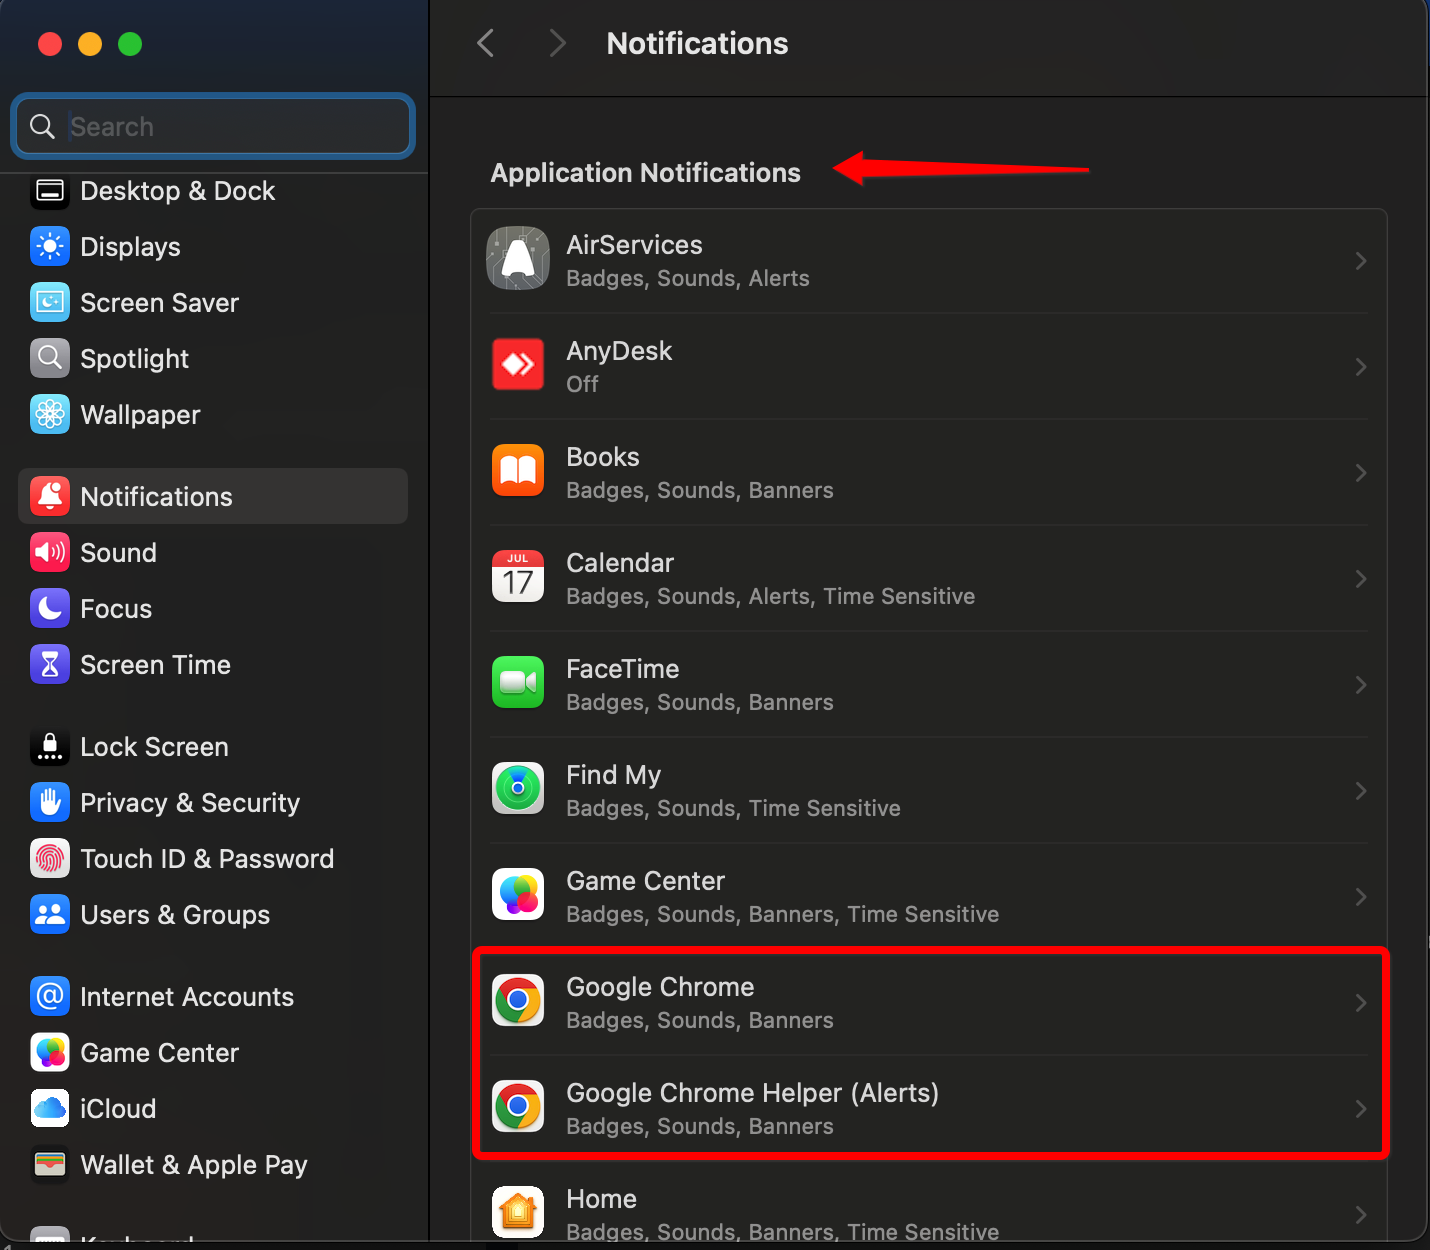Open FaceTime row chevron
The width and height of the screenshot is (1430, 1250).
tap(1361, 685)
